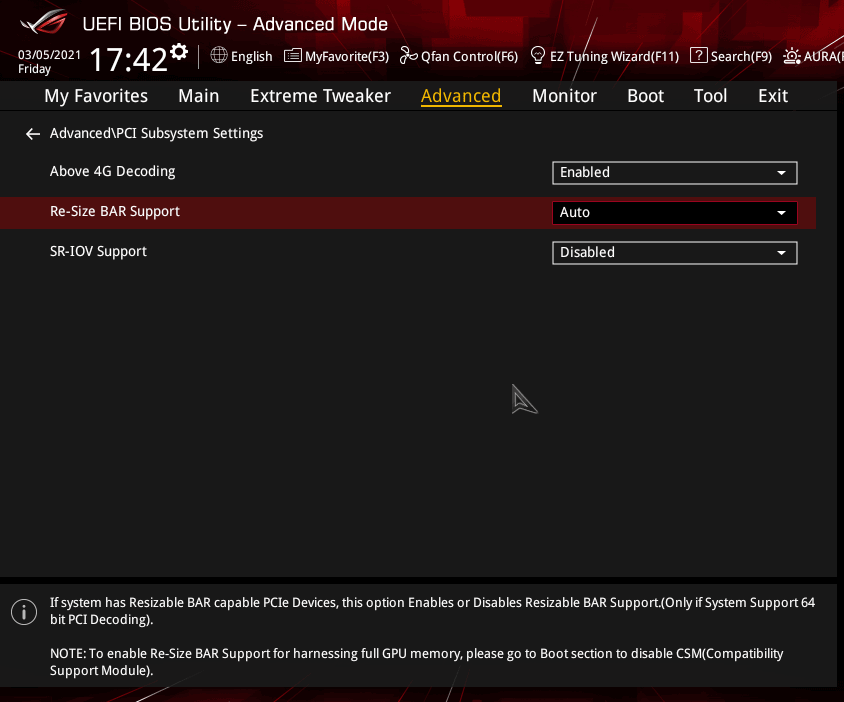Launch Qfan Control(F6)
This screenshot has height=702, width=844.
(x=469, y=56)
